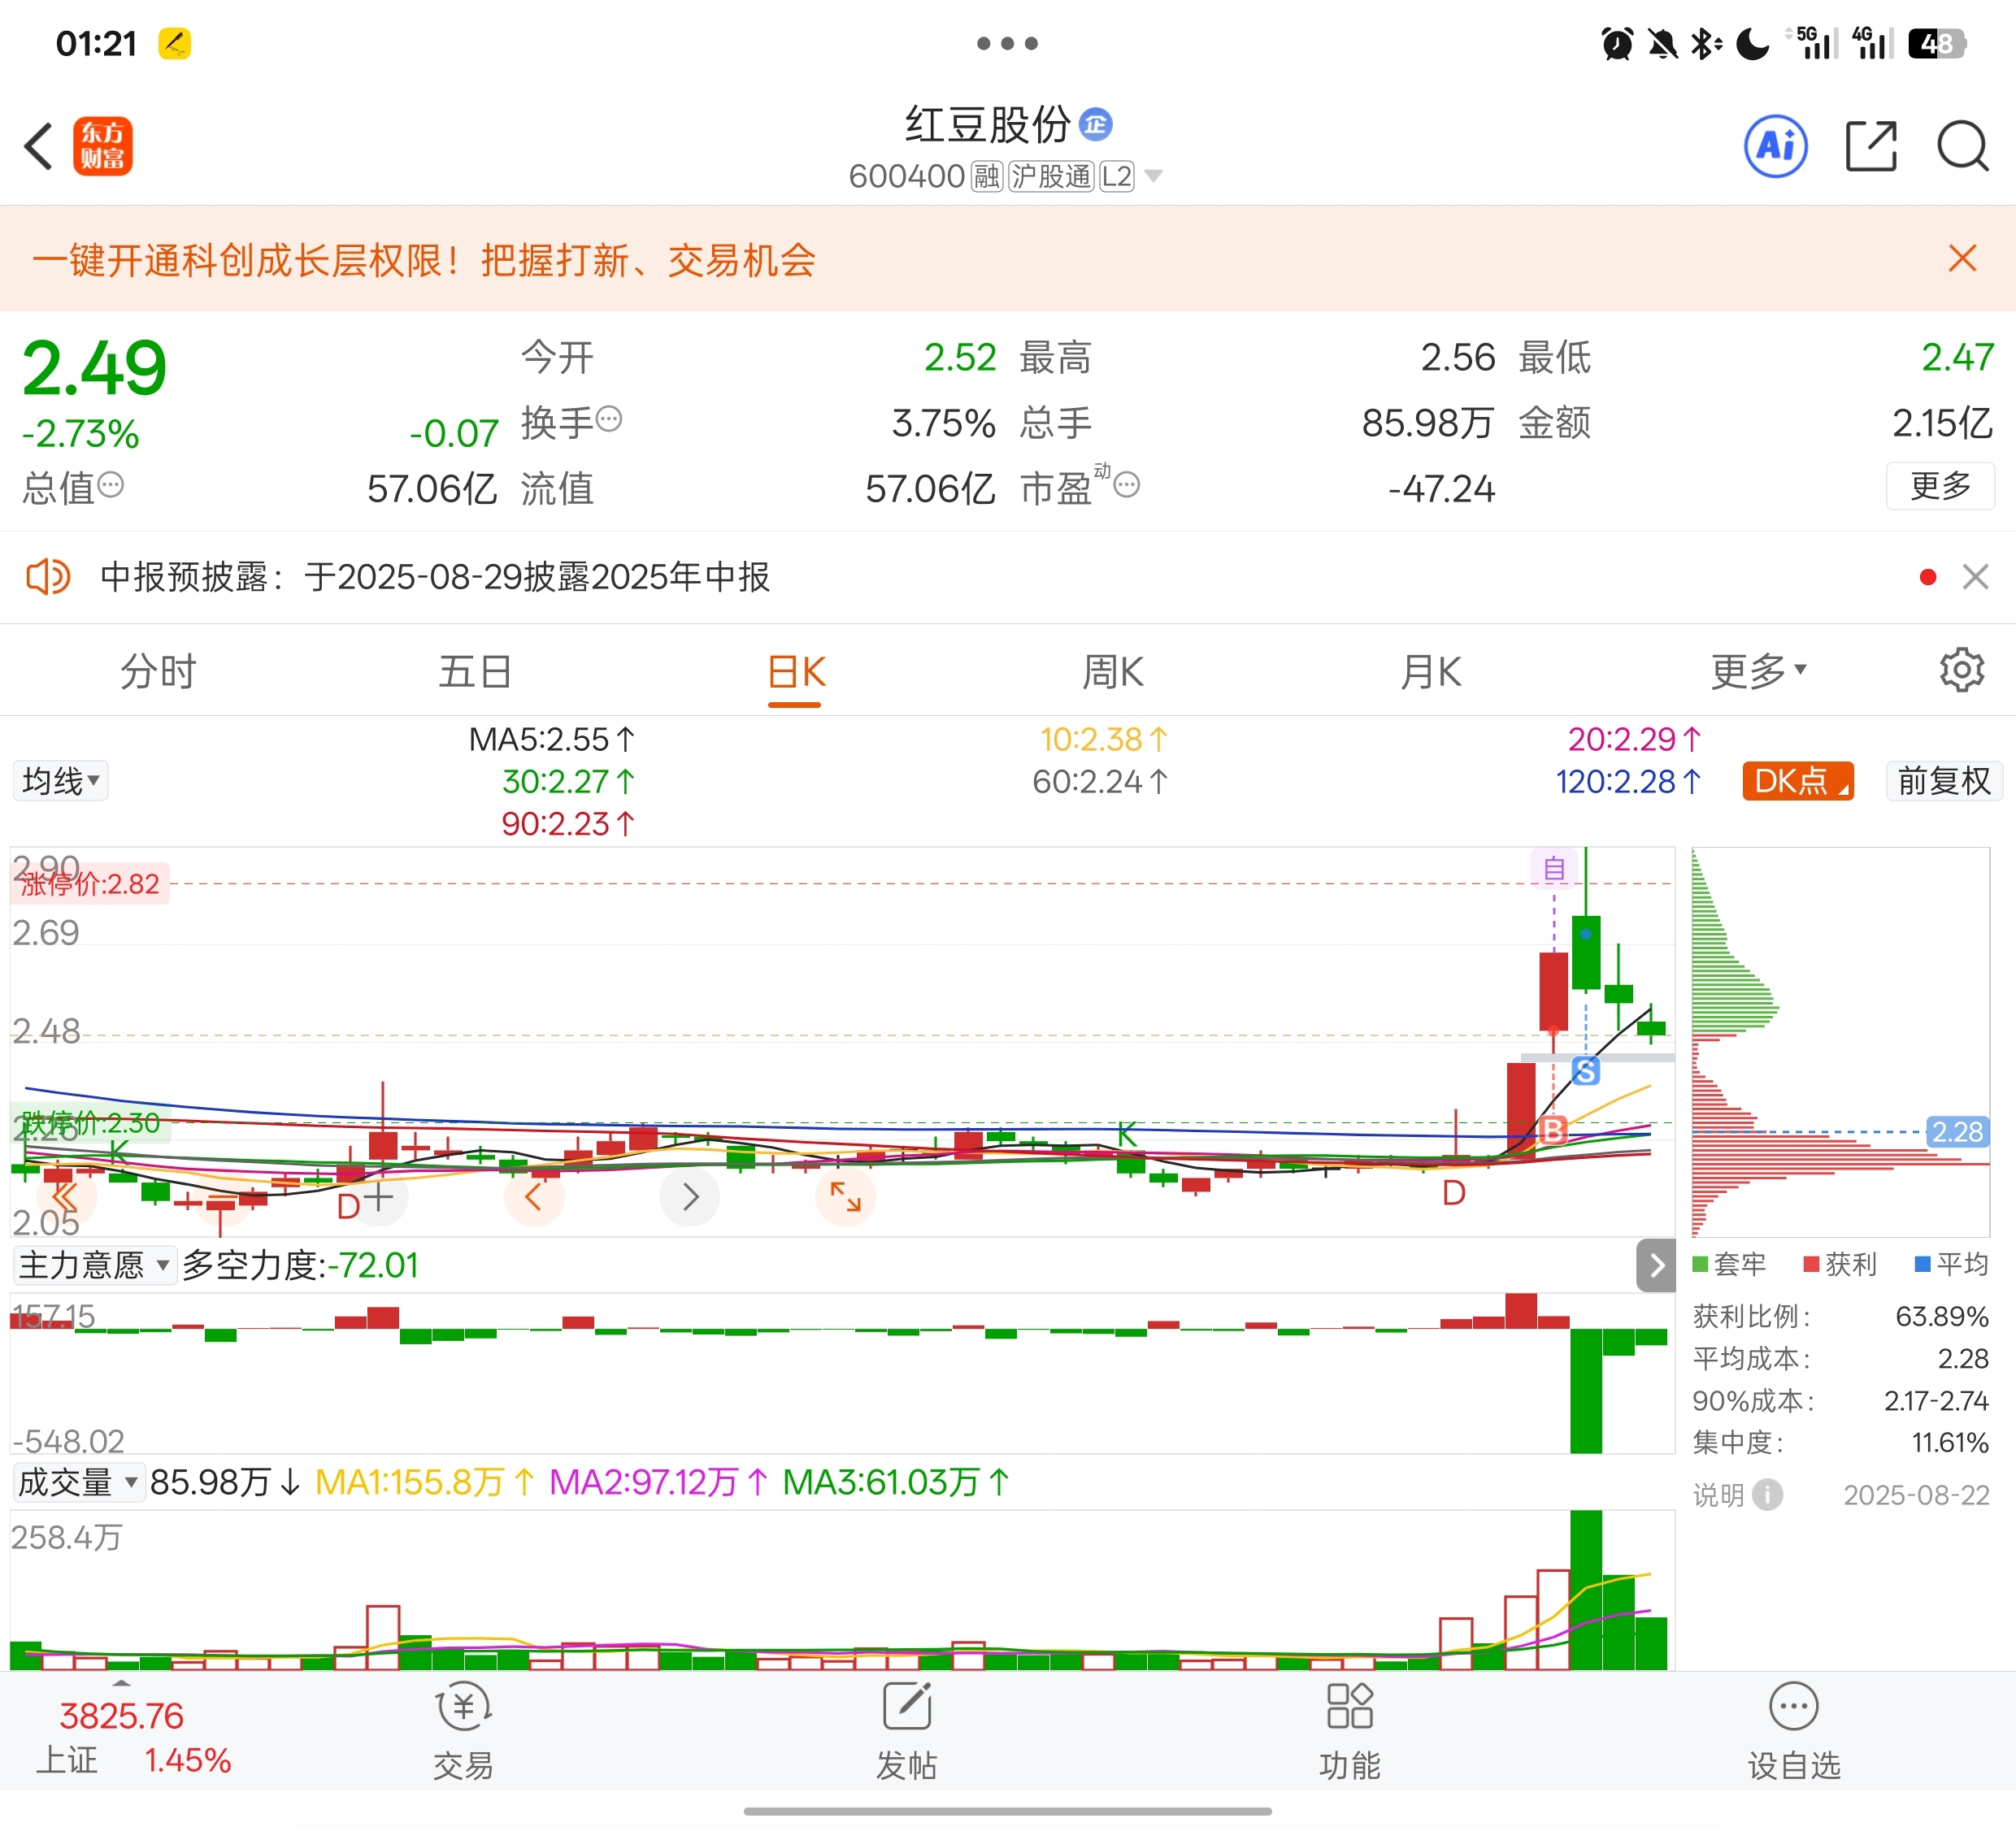Viewport: 2016px width, 1827px height.
Task: Open the 均线 indicator dropdown
Action: [x=61, y=781]
